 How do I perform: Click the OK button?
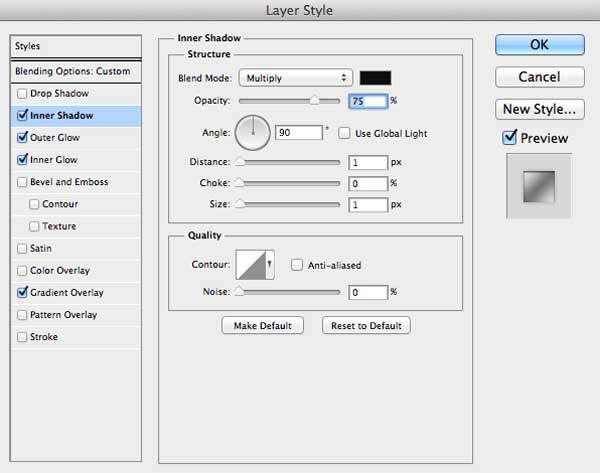[x=540, y=45]
